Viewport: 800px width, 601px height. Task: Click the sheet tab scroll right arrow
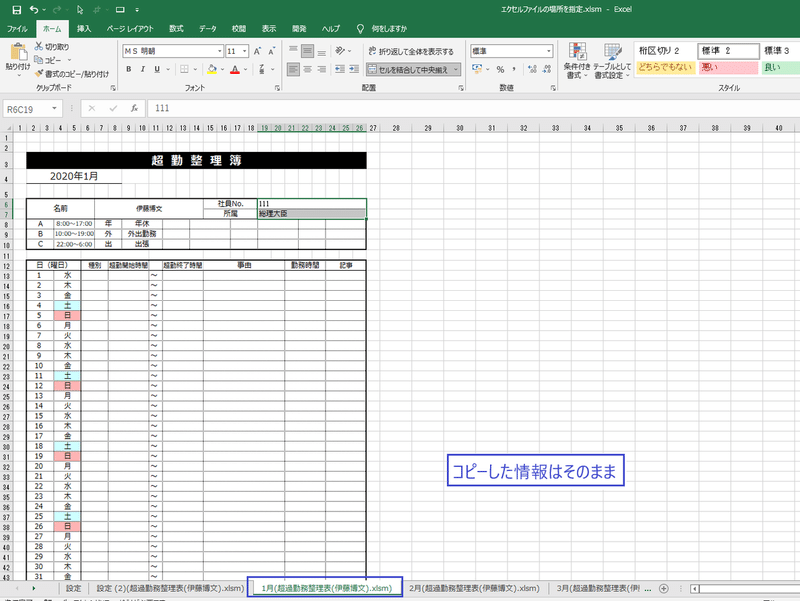[34, 588]
